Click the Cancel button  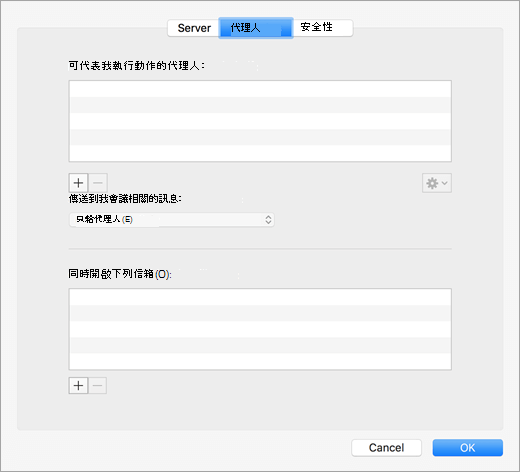(x=386, y=448)
